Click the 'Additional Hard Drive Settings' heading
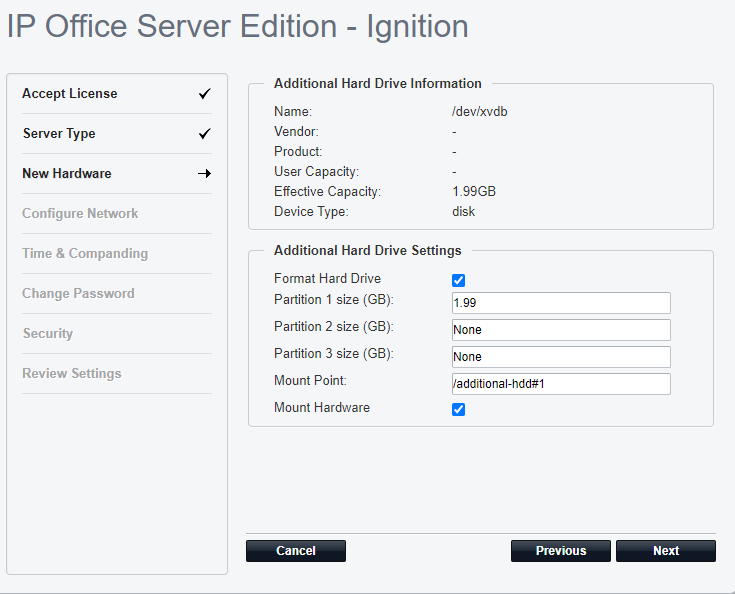 (x=368, y=250)
